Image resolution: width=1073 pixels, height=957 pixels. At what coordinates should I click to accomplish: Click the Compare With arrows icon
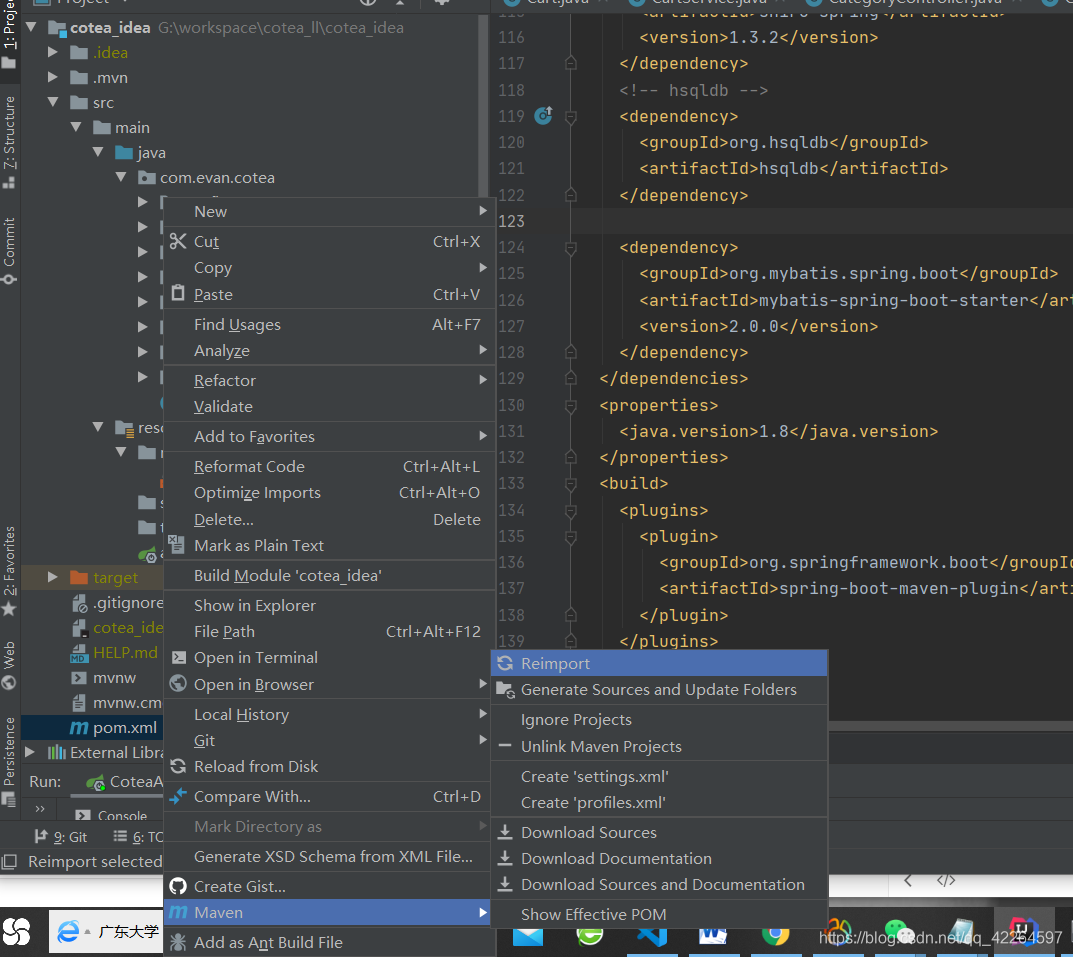coord(178,797)
